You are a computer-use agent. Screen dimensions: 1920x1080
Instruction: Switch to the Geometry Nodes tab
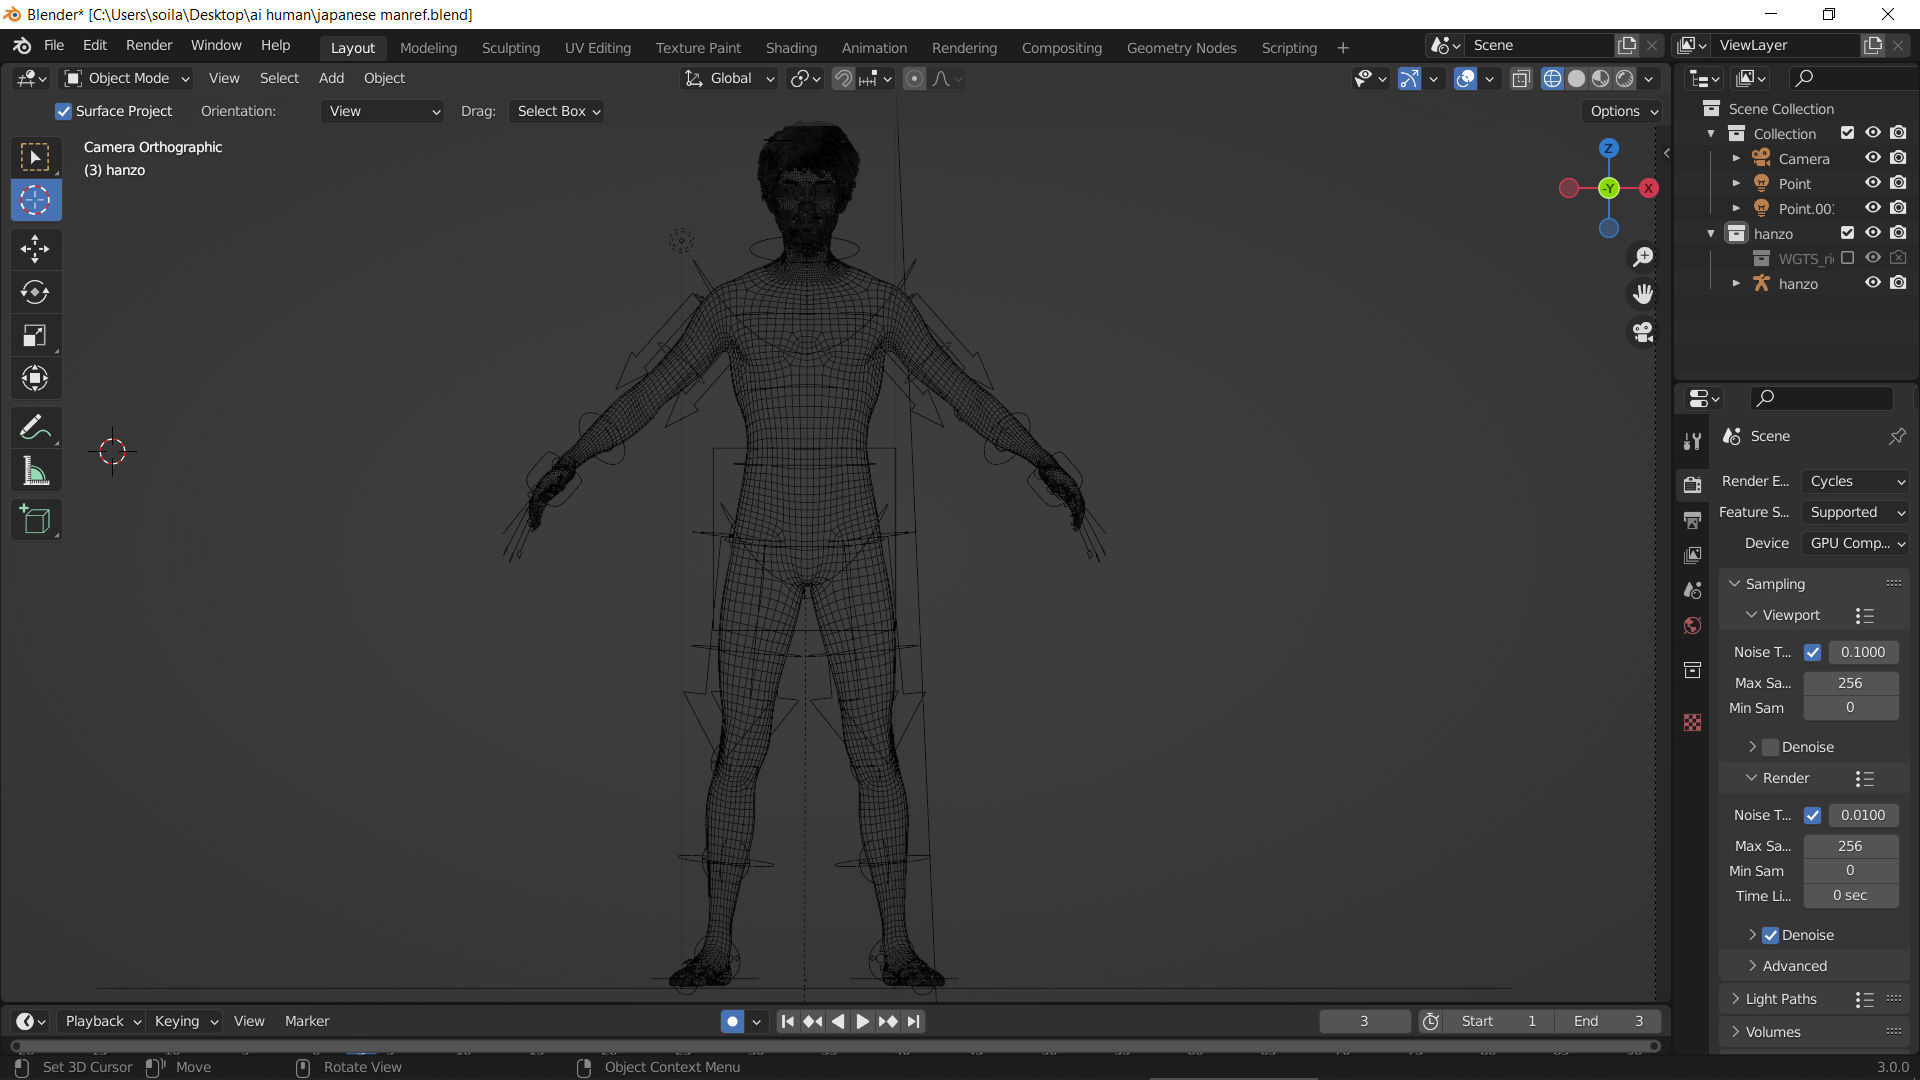tap(1181, 47)
